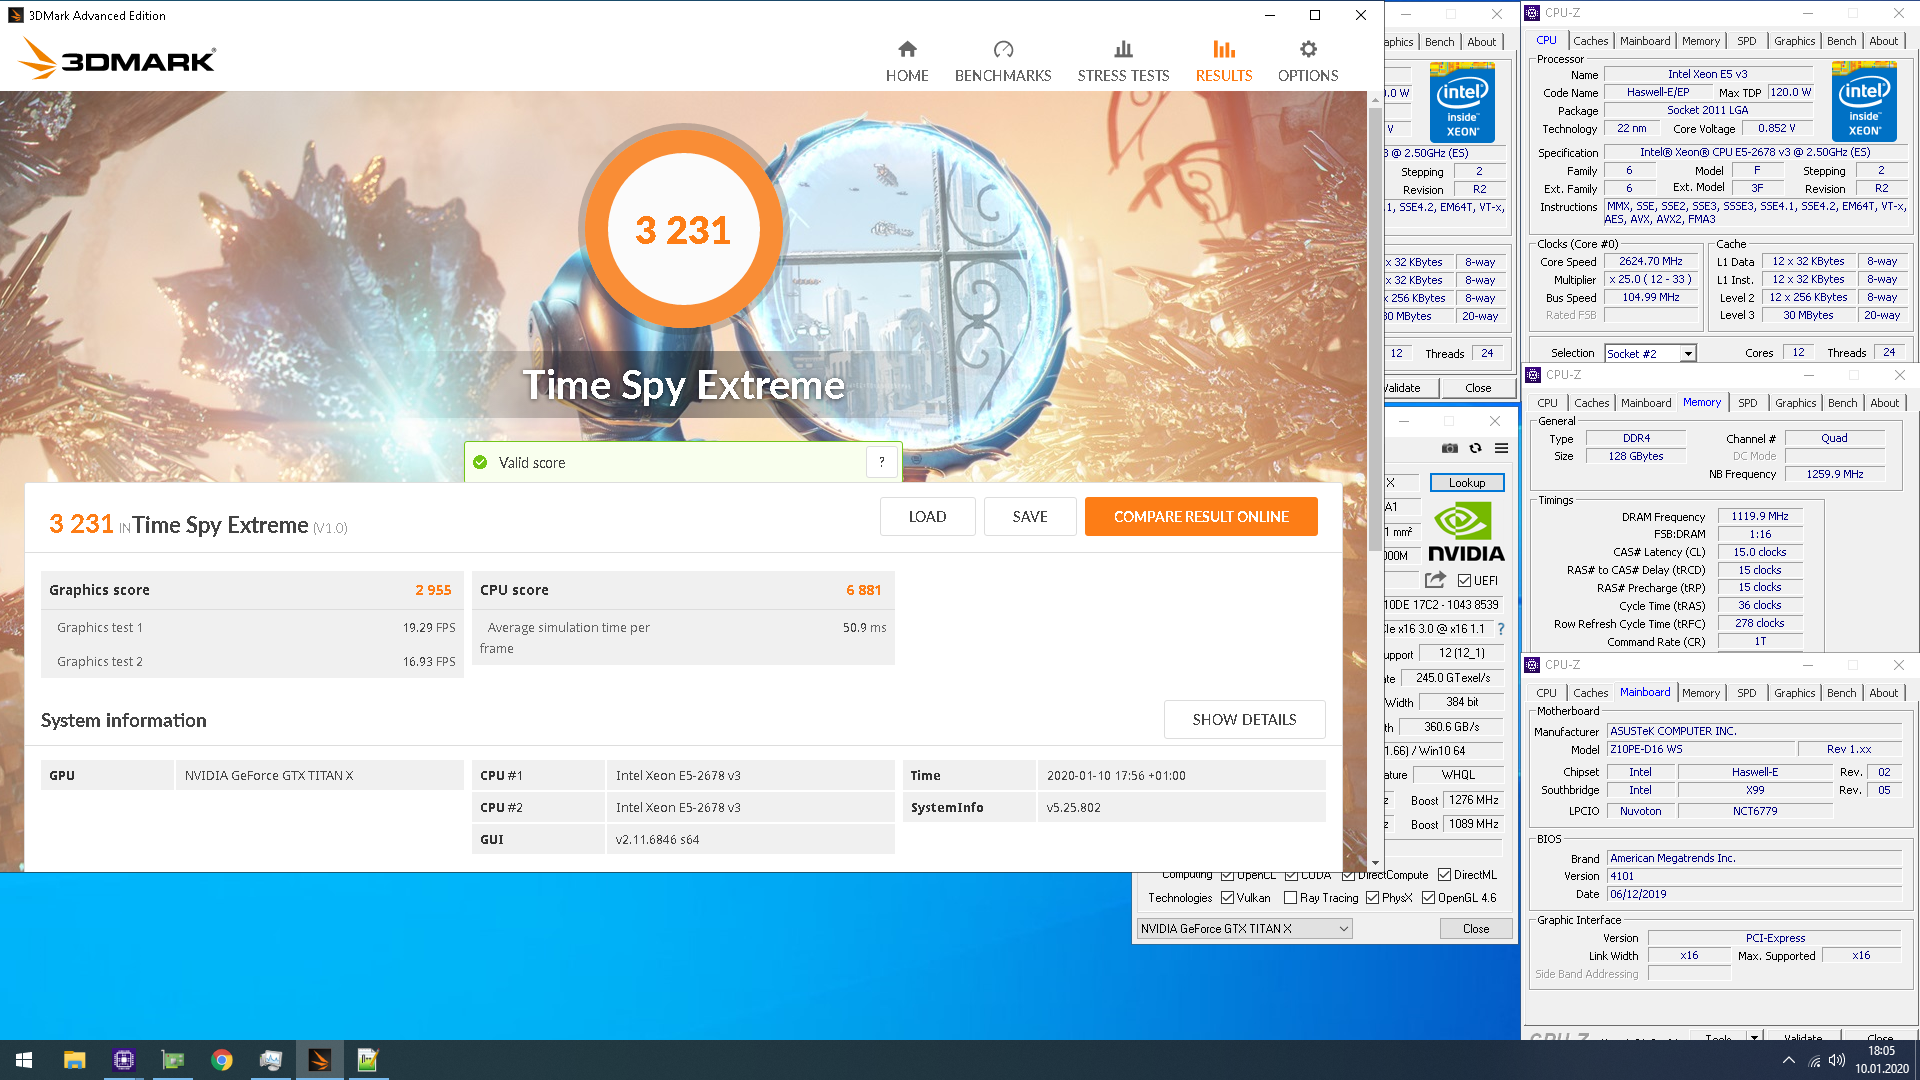This screenshot has width=1920, height=1080.
Task: Click Close button in the background CPU-Z window
Action: (1478, 388)
